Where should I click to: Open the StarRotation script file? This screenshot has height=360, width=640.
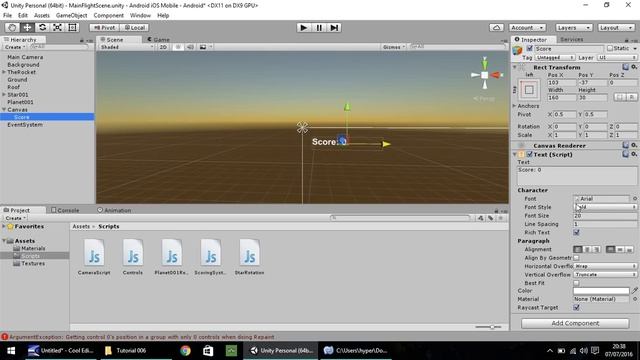(x=249, y=256)
